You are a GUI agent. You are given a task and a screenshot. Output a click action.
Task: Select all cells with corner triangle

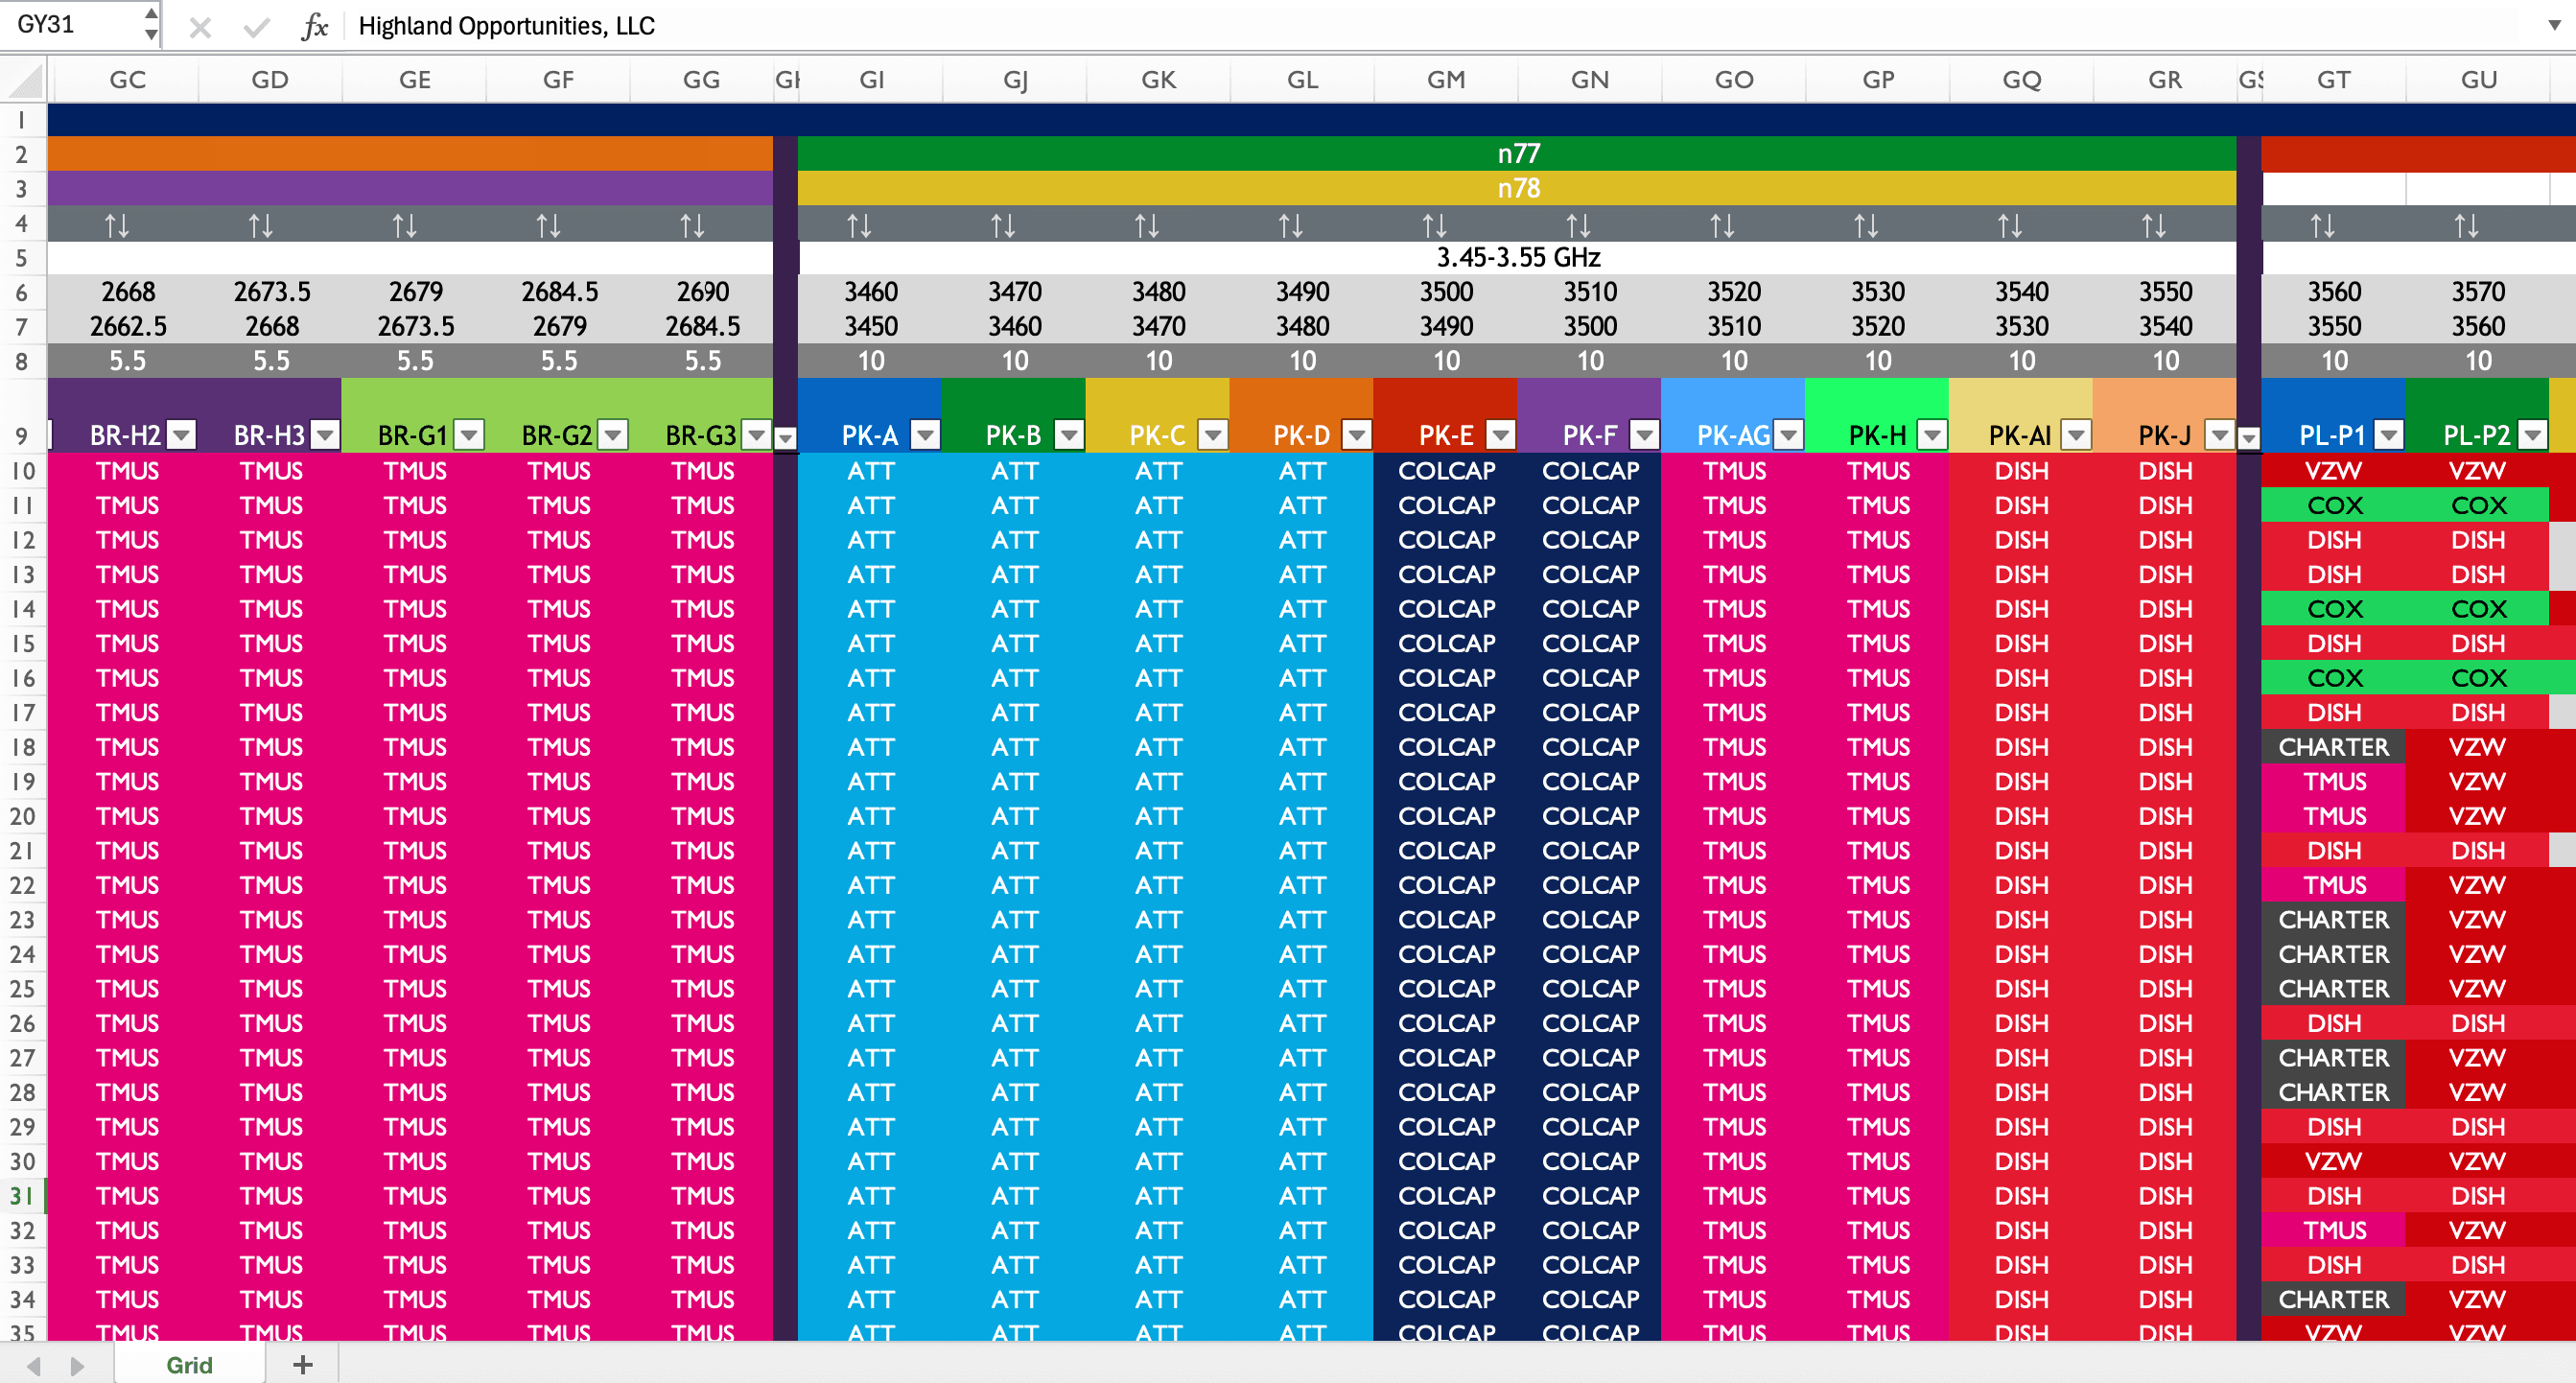coord(27,80)
